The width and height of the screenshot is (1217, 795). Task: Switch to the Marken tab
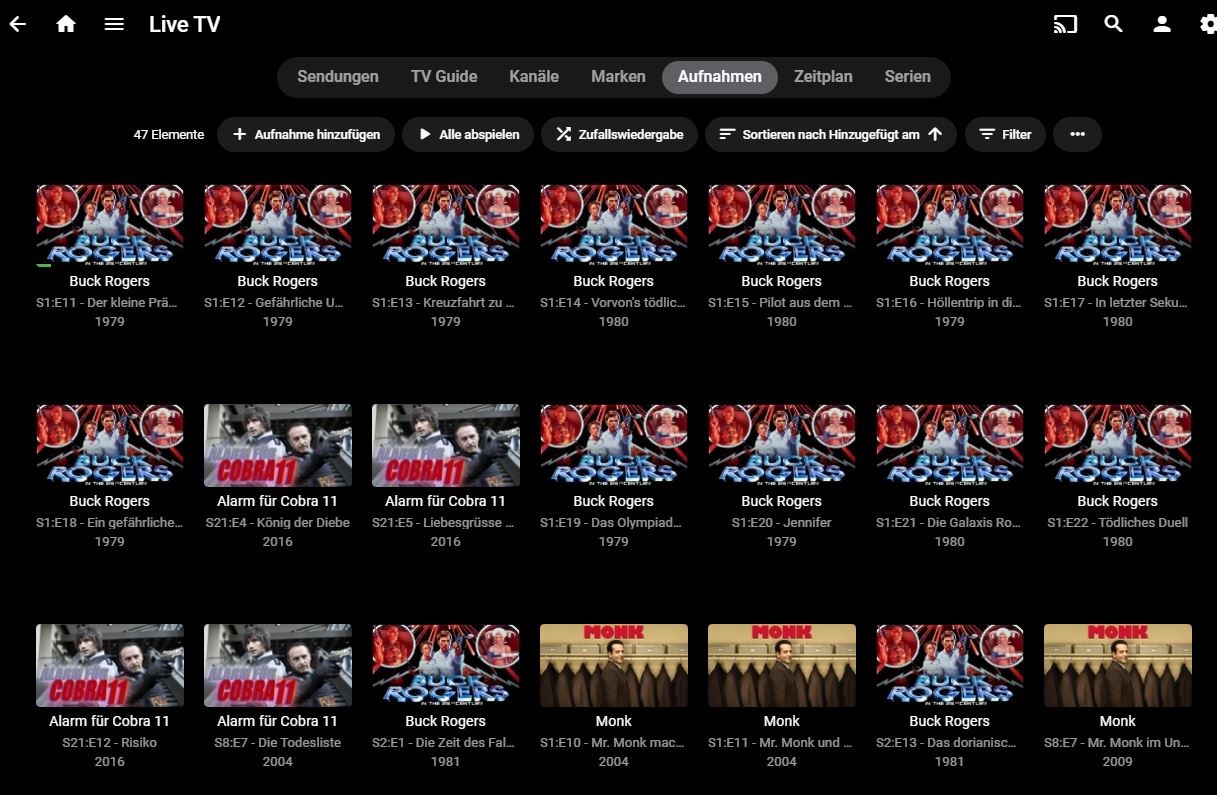pyautogui.click(x=618, y=77)
